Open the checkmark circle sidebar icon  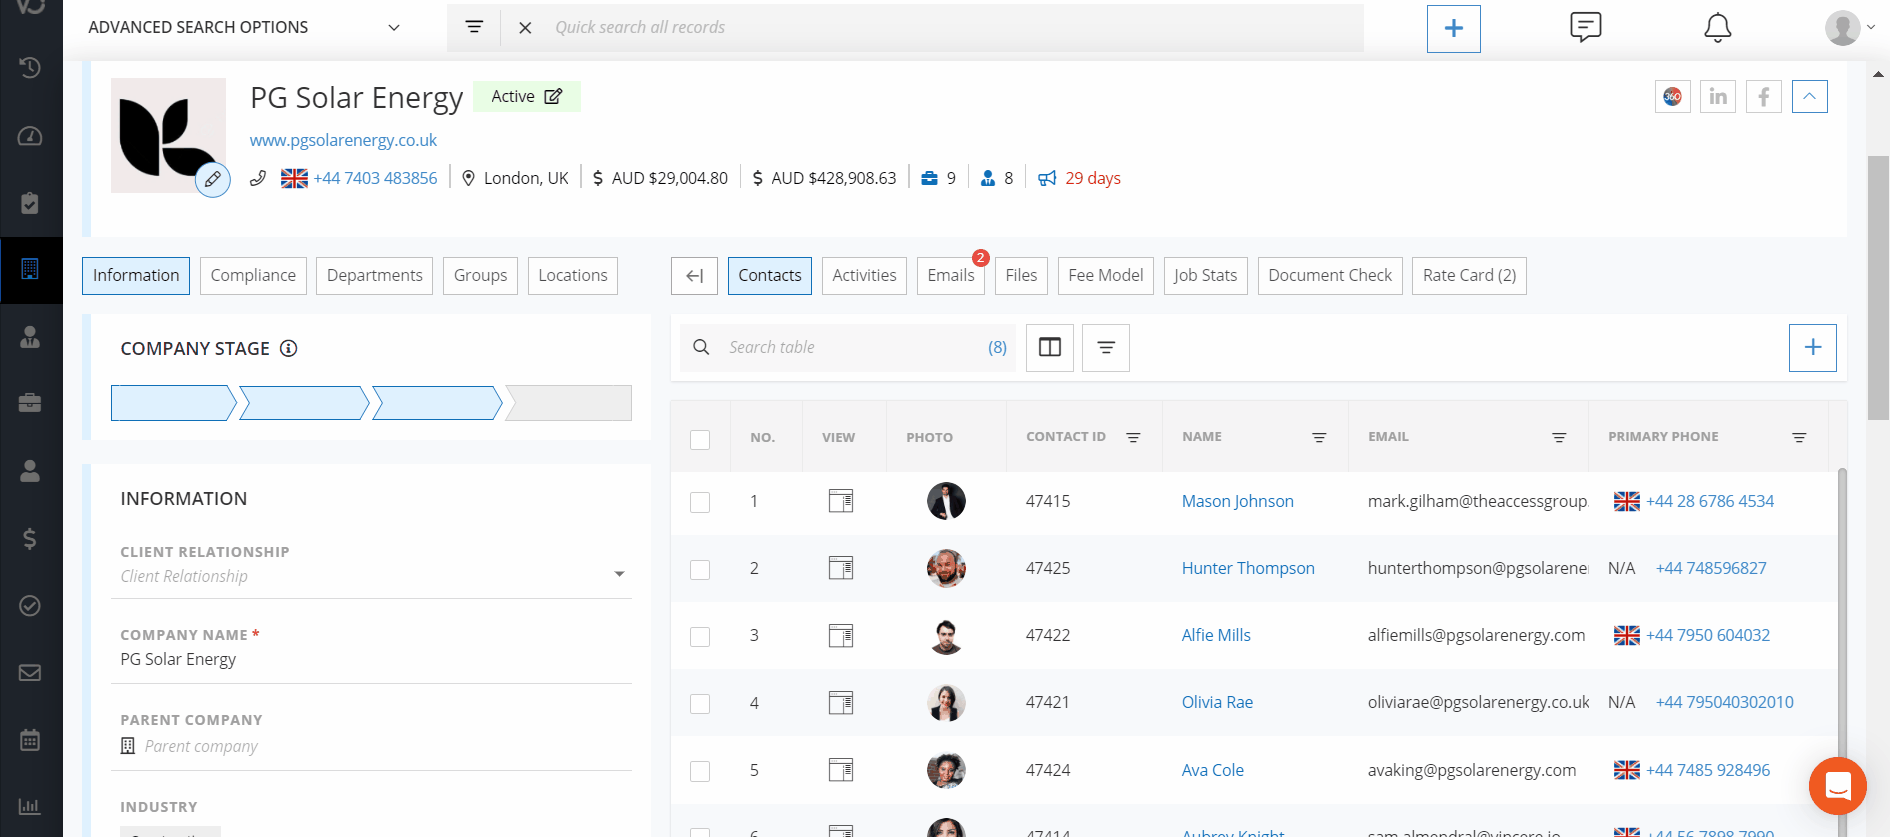tap(30, 605)
